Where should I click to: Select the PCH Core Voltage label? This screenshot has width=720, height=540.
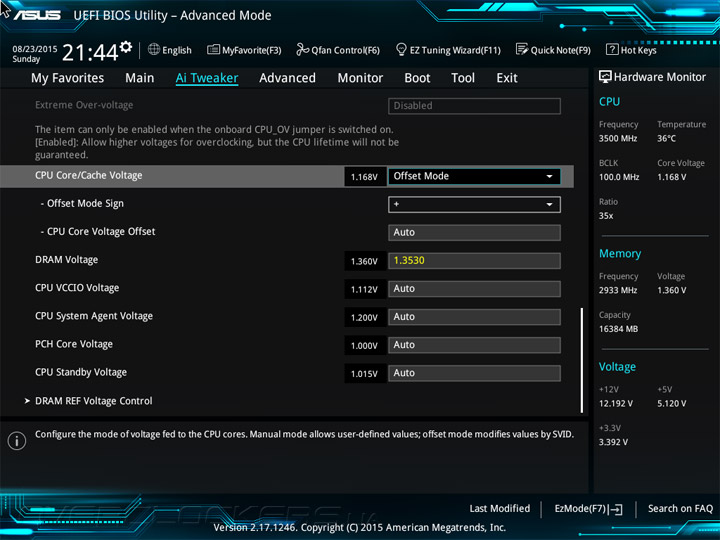click(74, 344)
